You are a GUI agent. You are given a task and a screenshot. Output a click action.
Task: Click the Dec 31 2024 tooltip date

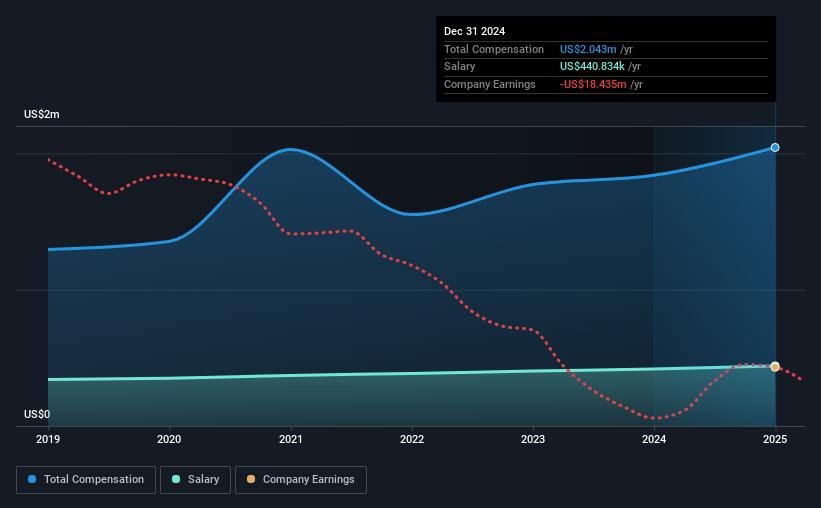point(474,31)
